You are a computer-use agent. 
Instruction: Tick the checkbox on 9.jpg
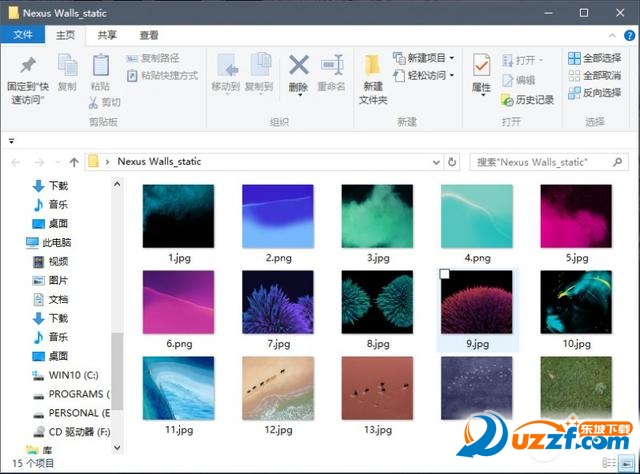pos(445,274)
